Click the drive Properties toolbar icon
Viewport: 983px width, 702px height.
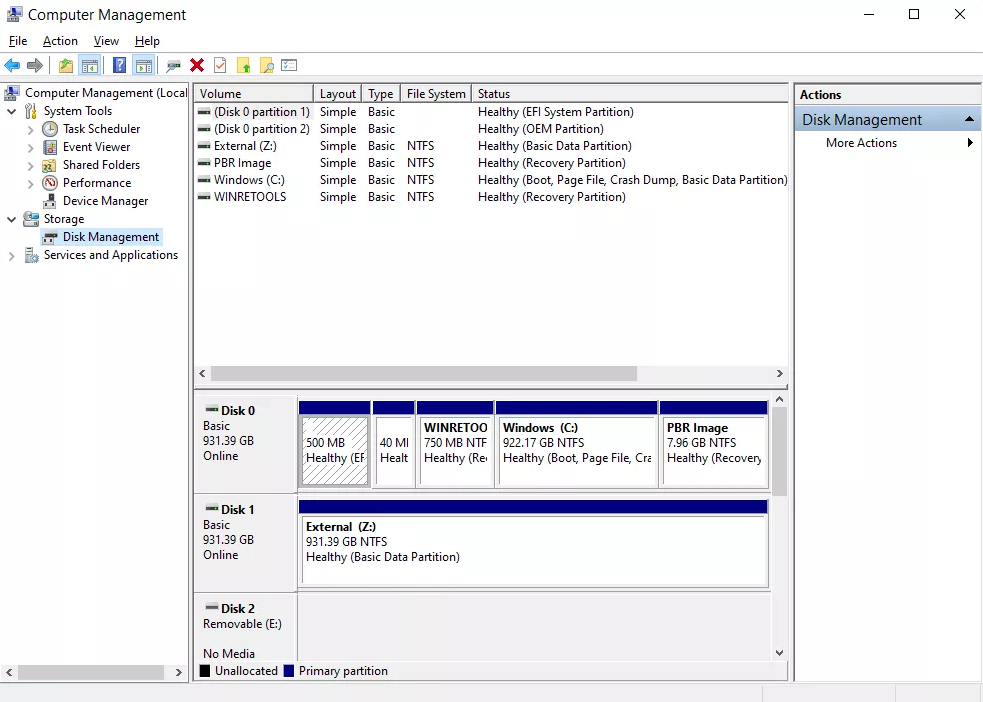pos(171,65)
